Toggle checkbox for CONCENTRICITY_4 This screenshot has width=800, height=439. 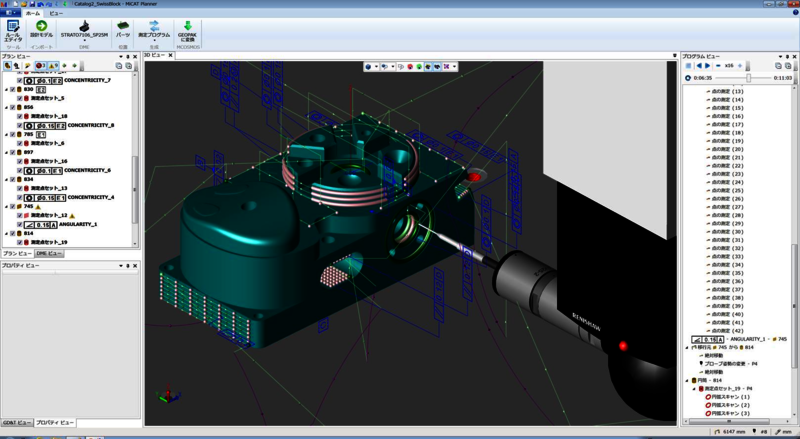(20, 197)
